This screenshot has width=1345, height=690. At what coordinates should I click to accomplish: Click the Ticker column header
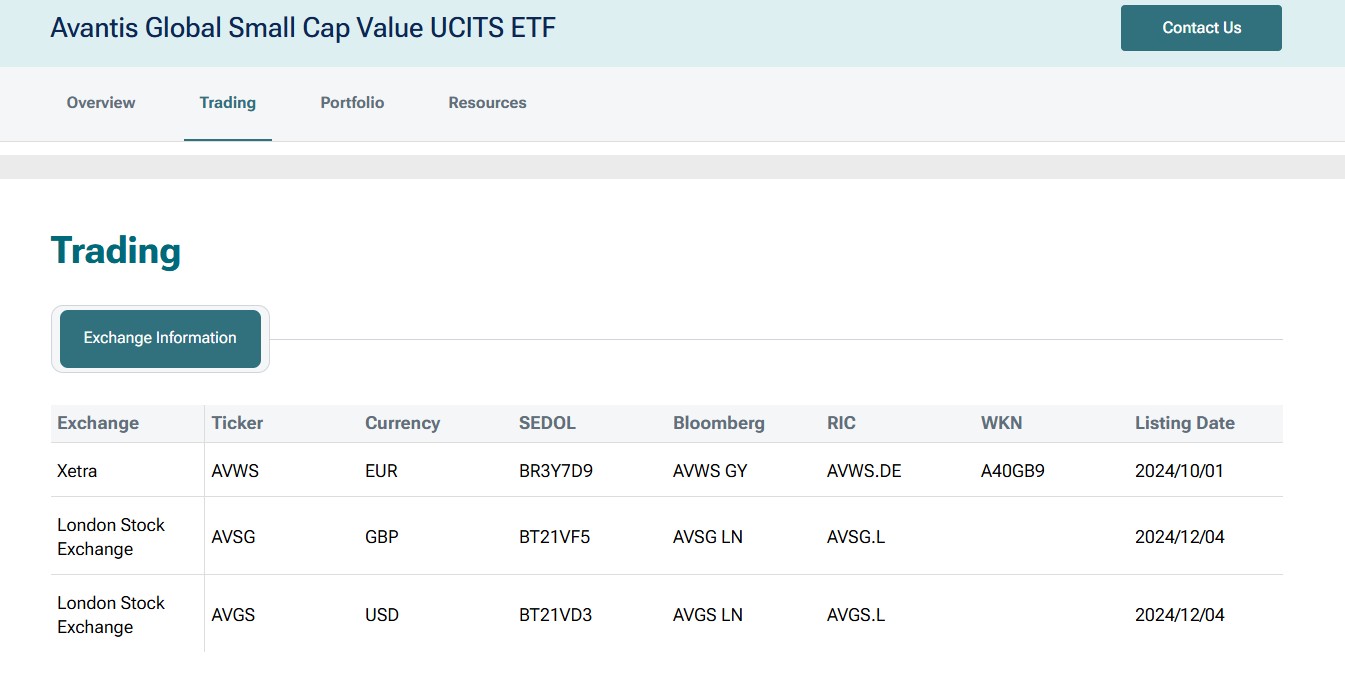[x=237, y=423]
